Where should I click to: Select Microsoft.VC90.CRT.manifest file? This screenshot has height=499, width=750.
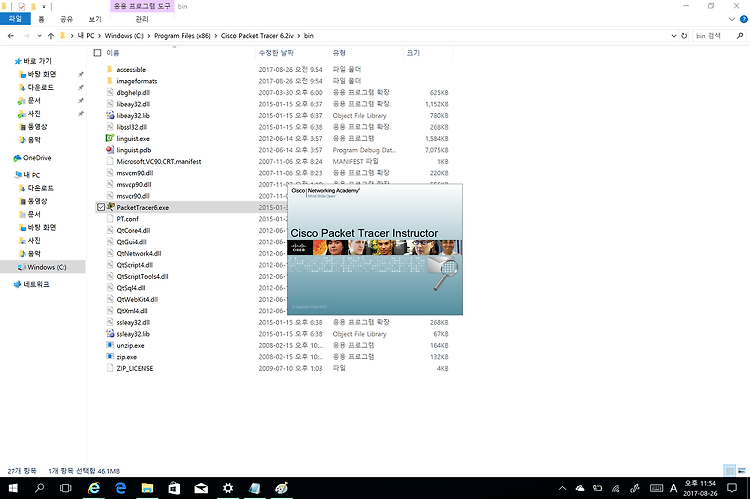pos(159,161)
